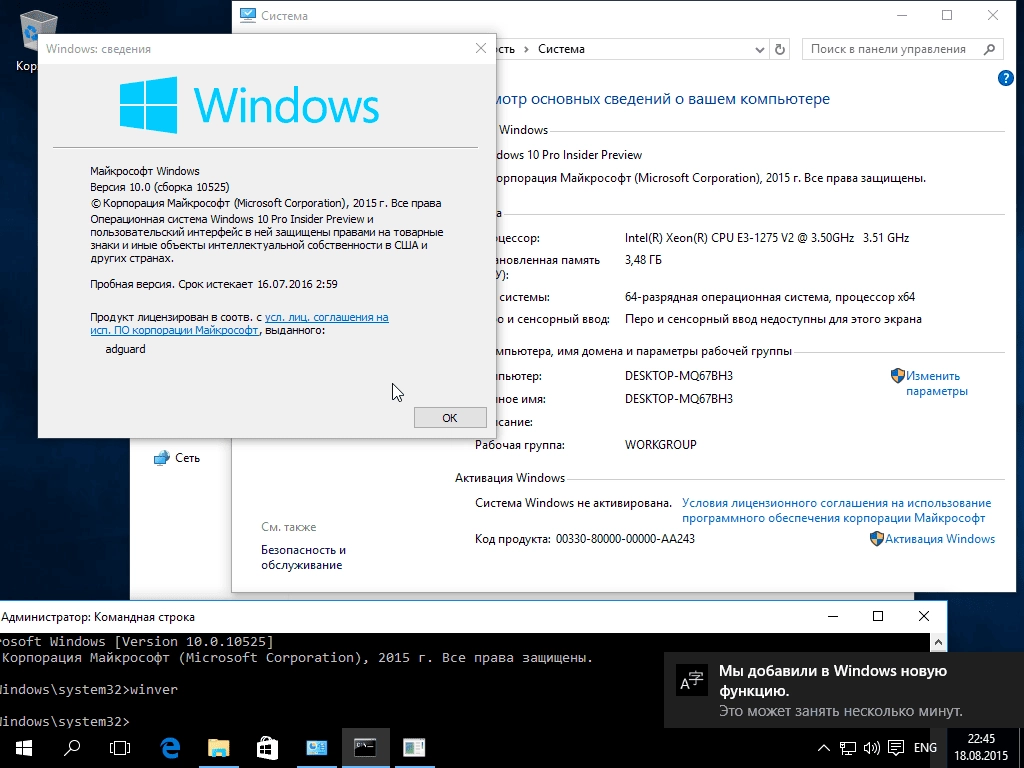Open taskbar search magnifier
The height and width of the screenshot is (768, 1024).
click(x=72, y=748)
